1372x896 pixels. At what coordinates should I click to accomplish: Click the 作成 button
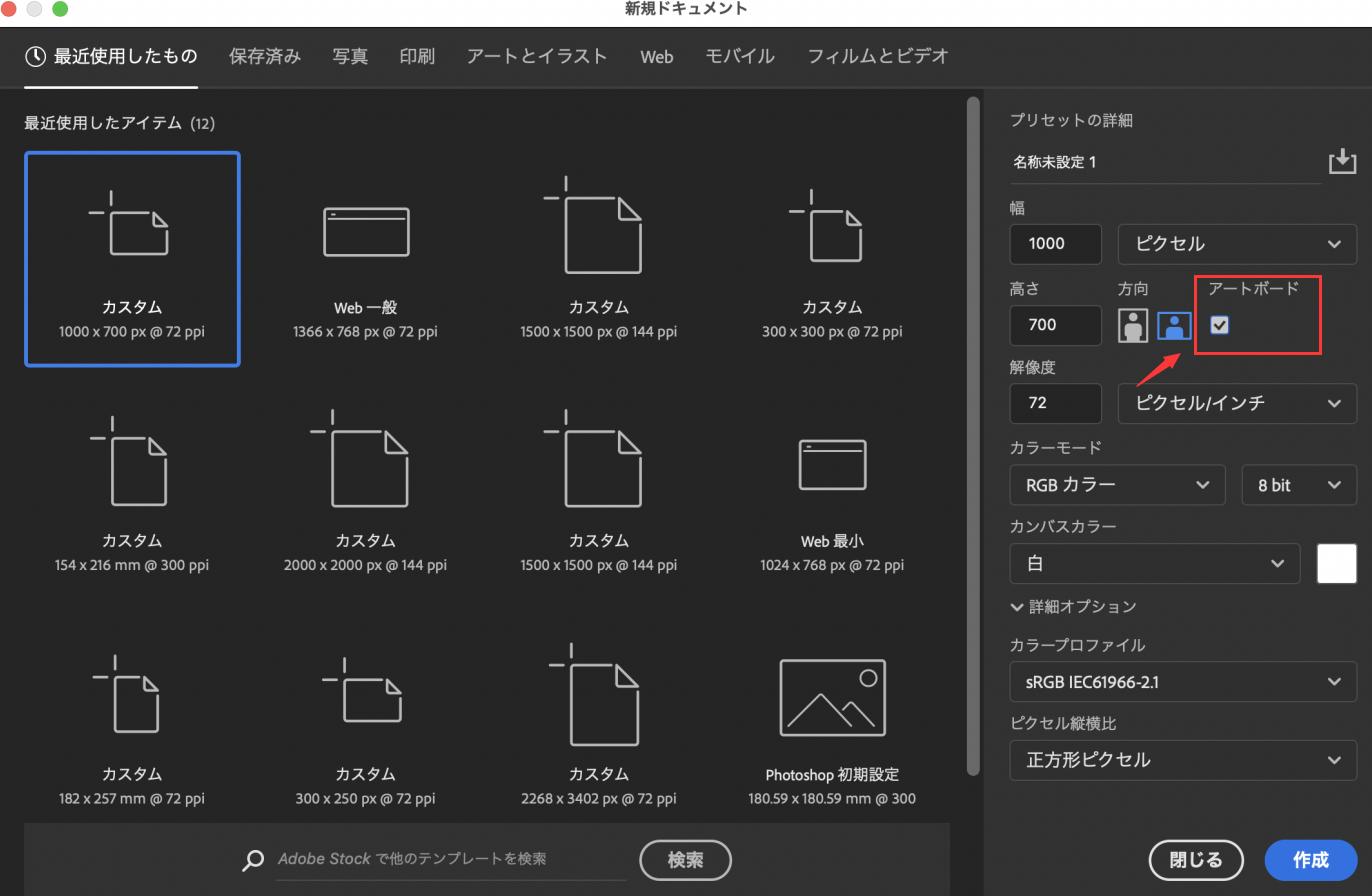point(1310,860)
